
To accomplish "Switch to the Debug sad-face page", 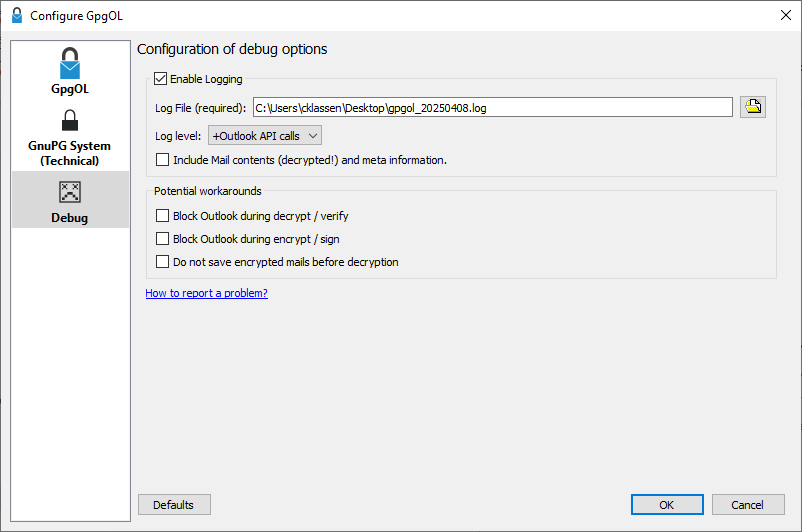I will [70, 202].
